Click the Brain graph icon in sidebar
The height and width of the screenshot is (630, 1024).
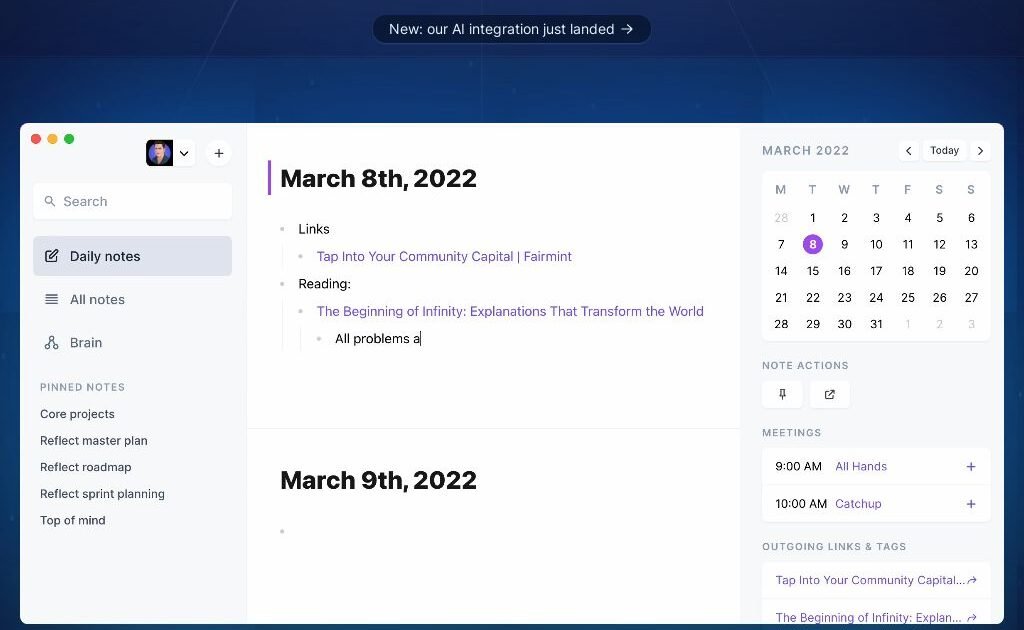(52, 343)
